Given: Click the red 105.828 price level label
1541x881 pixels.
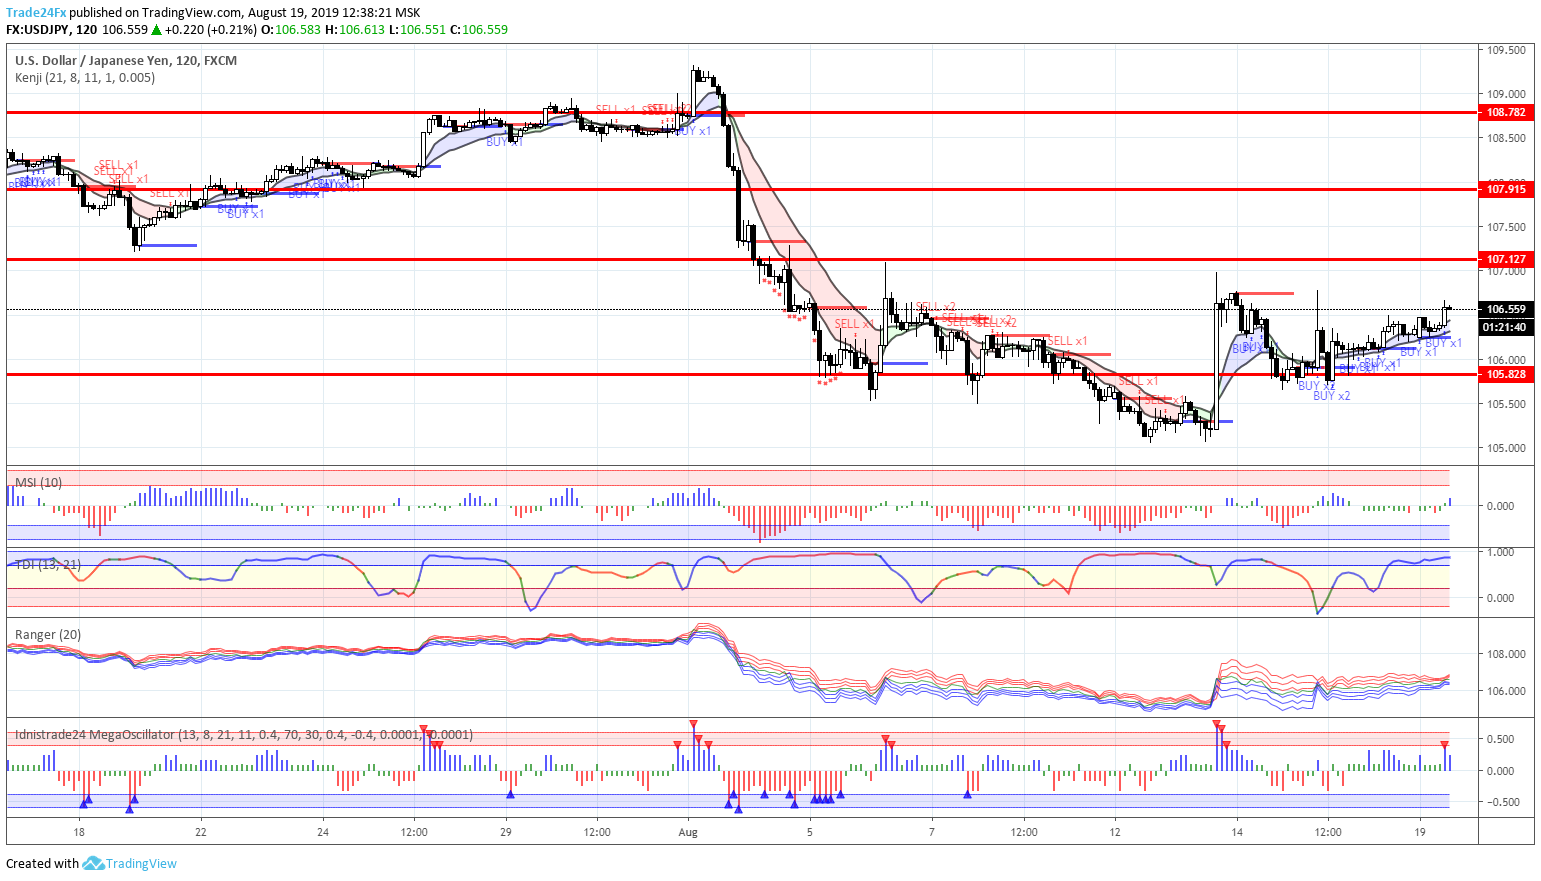Looking at the screenshot, I should pyautogui.click(x=1506, y=374).
